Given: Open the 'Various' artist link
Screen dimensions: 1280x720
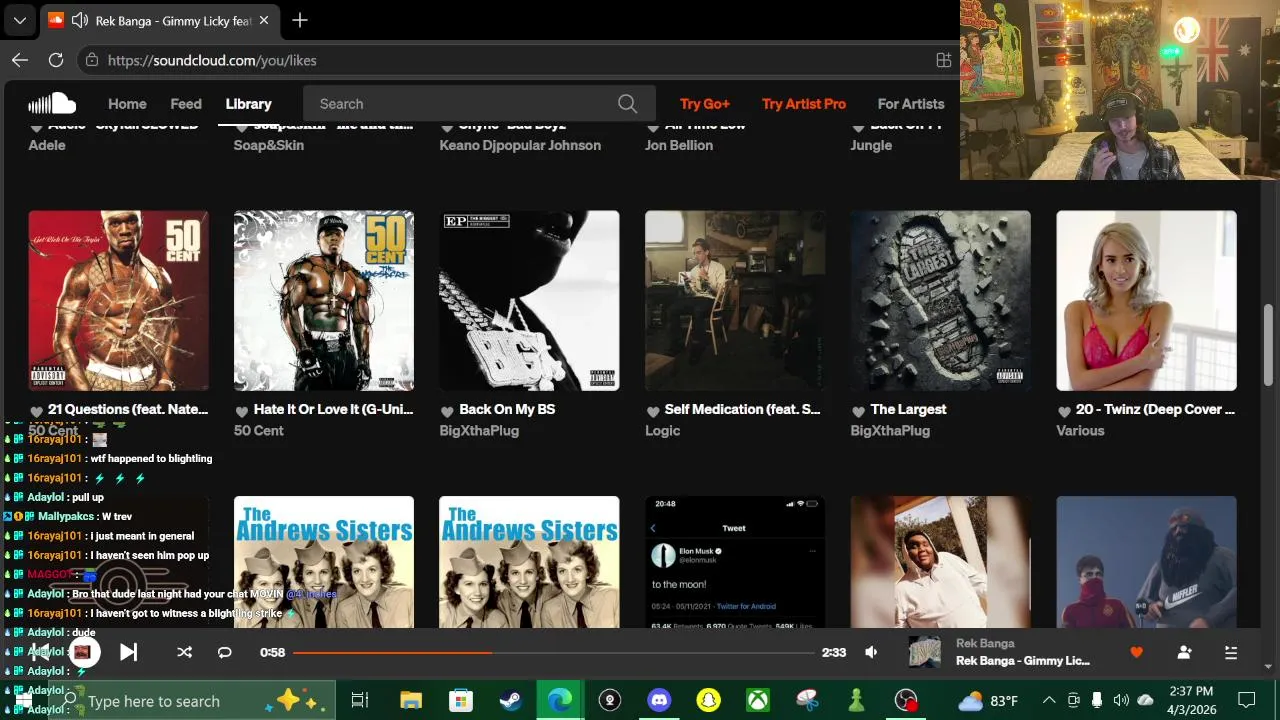Looking at the screenshot, I should click(x=1080, y=431).
